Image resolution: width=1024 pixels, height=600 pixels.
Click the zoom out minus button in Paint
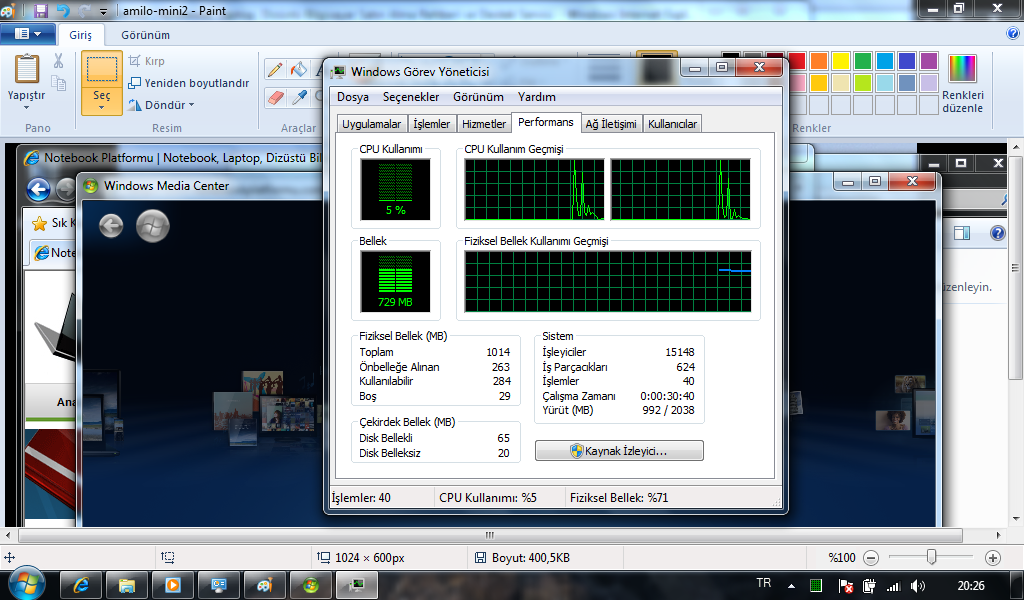871,558
